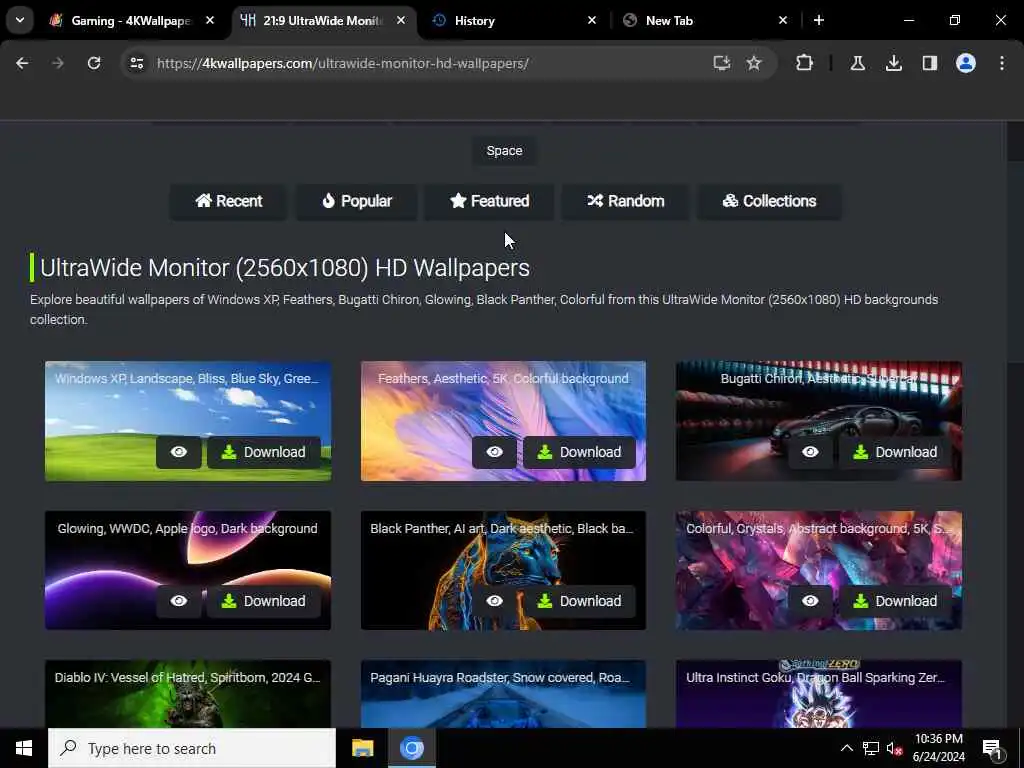Expand the hidden system tray icons
The height and width of the screenshot is (768, 1024).
[846, 748]
